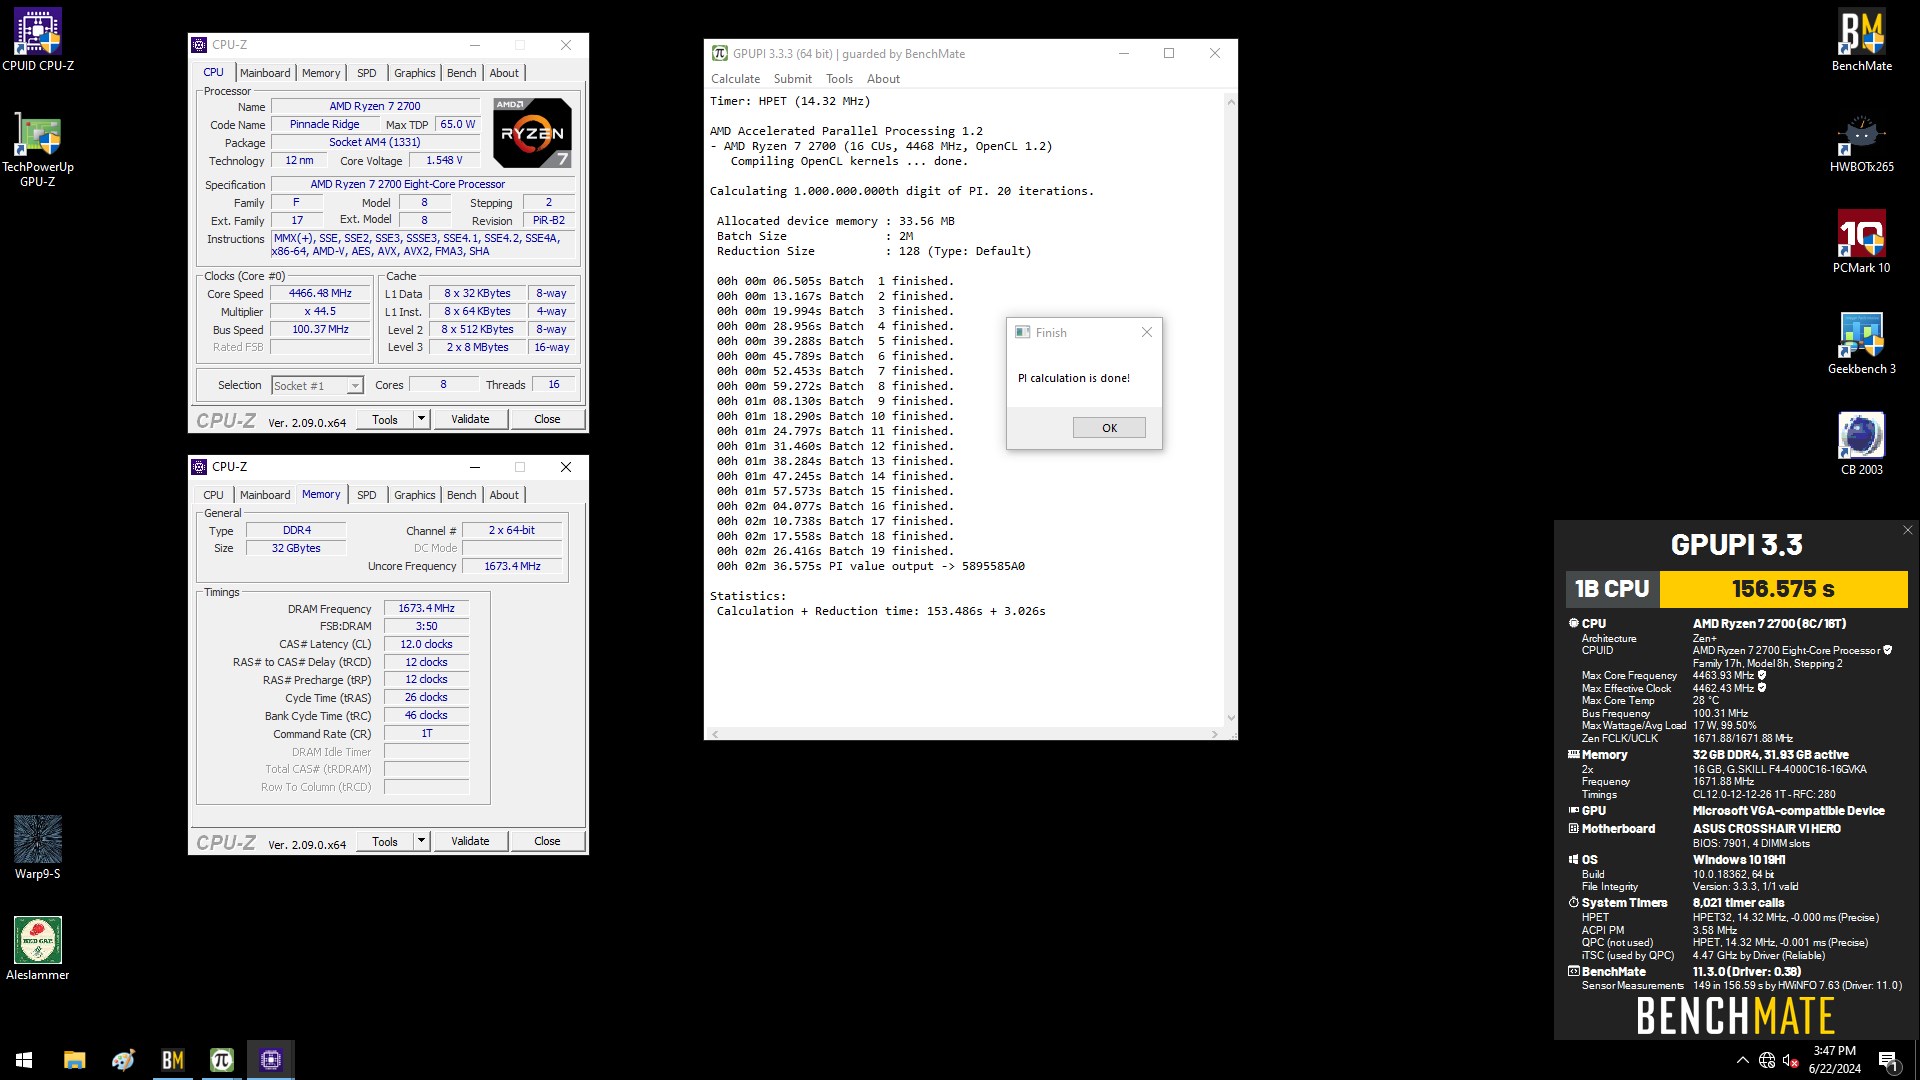Screen dimensions: 1920x1080
Task: Click Tools button in top CPU-Z window
Action: [385, 419]
